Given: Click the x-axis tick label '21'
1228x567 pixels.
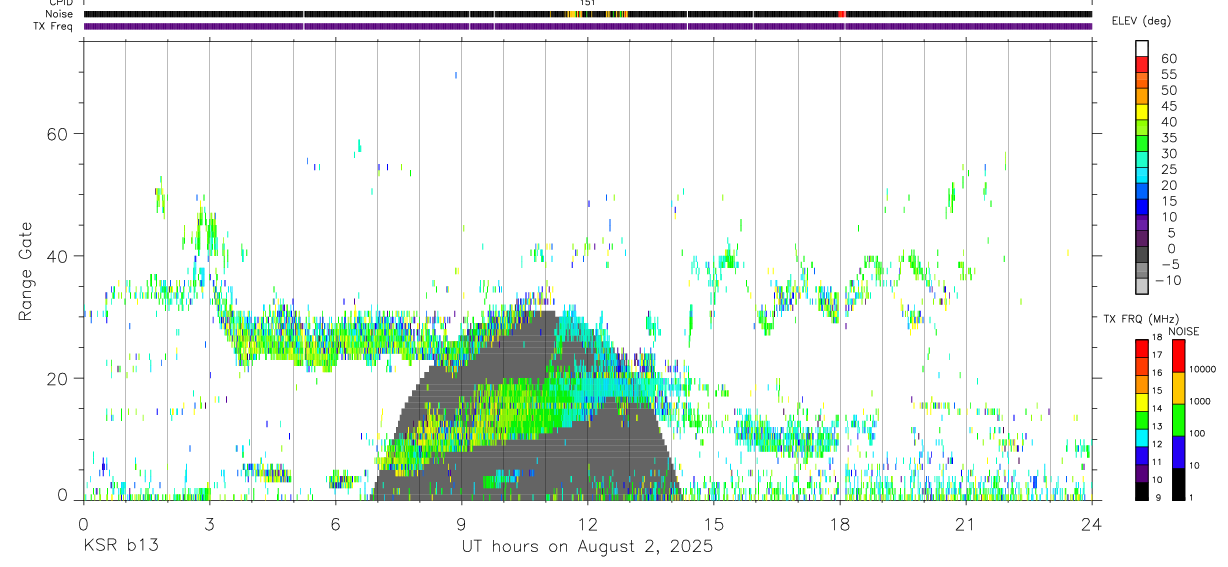Looking at the screenshot, I should (x=965, y=525).
